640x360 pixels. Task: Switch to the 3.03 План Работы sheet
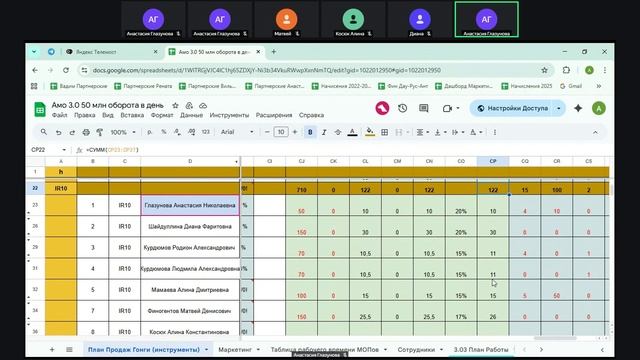point(481,350)
